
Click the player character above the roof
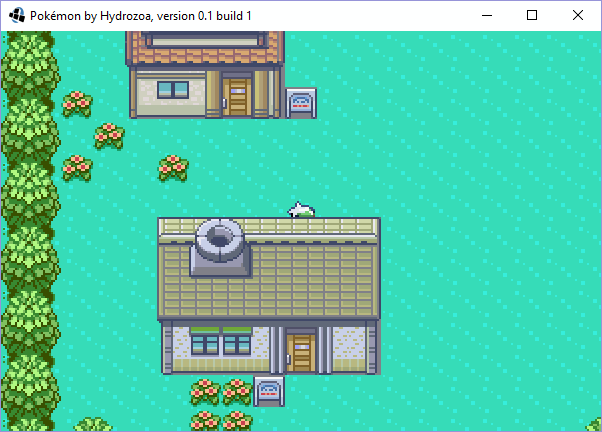(x=301, y=210)
